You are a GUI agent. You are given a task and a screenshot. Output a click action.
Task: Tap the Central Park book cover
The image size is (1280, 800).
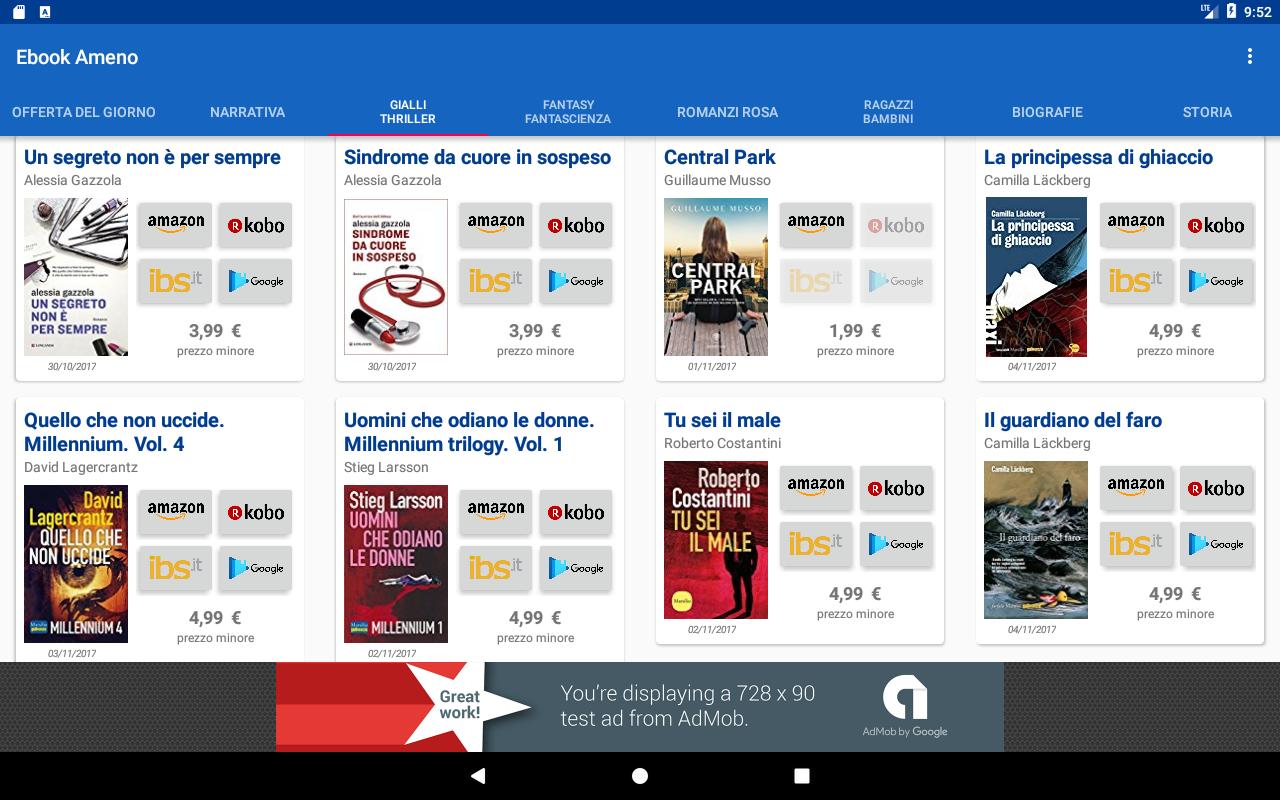point(716,277)
